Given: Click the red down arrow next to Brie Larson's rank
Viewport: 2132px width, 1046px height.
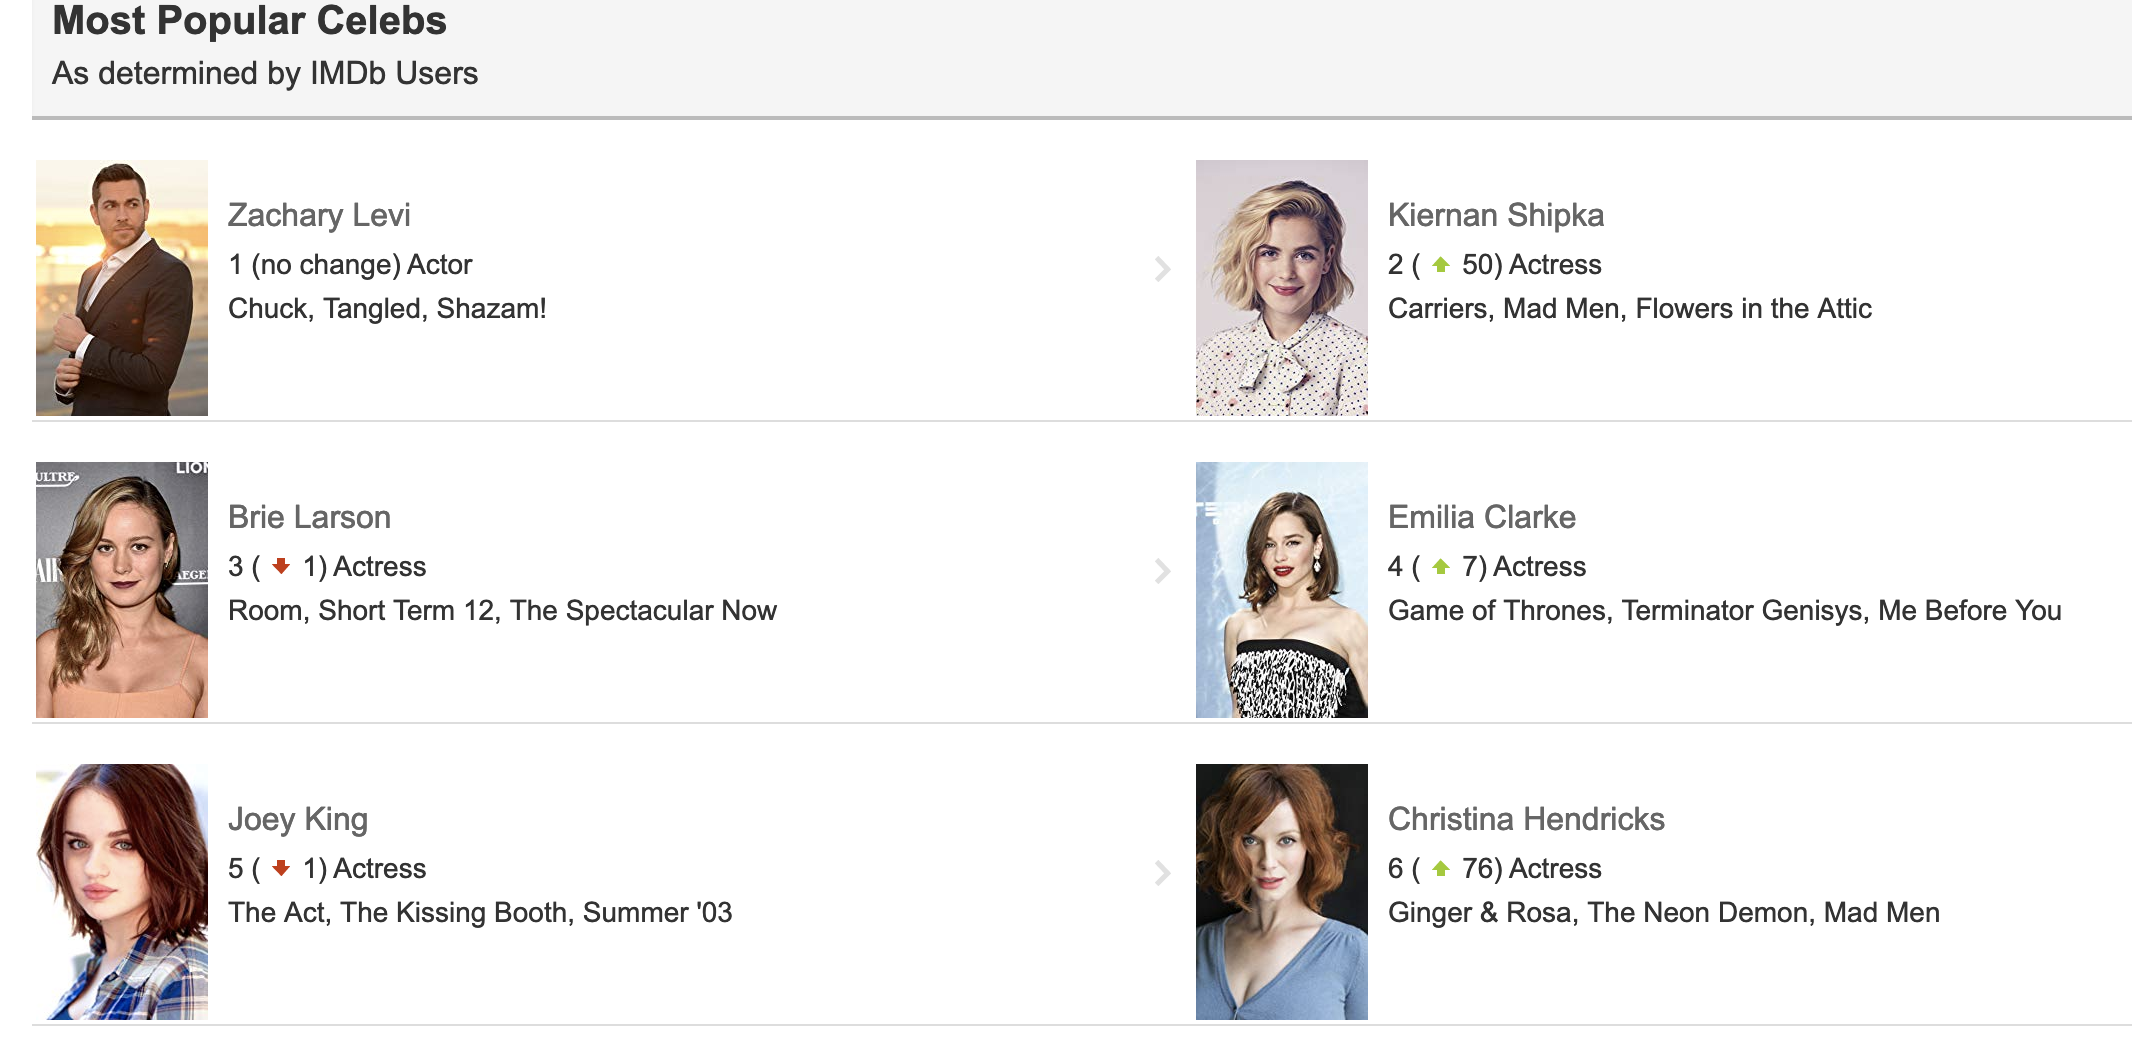Looking at the screenshot, I should (x=281, y=566).
